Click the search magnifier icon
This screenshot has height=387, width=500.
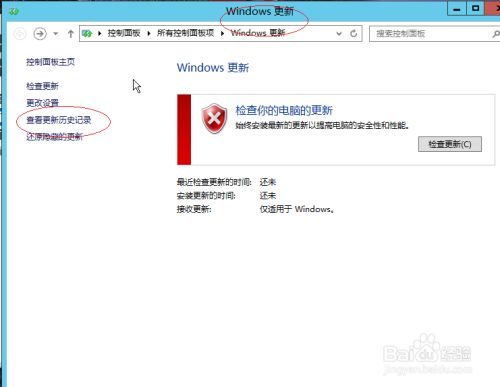(496, 34)
